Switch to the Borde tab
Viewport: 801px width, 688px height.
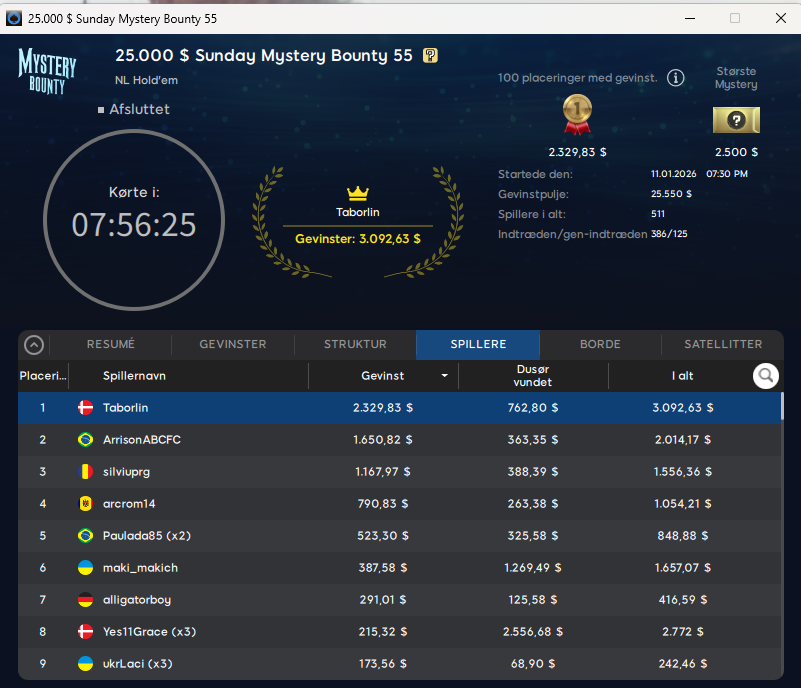click(x=600, y=344)
